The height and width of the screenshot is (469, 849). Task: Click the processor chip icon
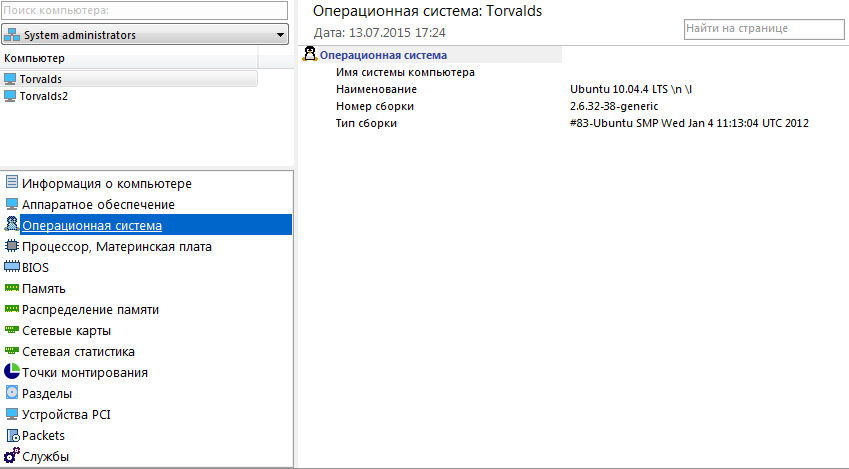pyautogui.click(x=11, y=246)
